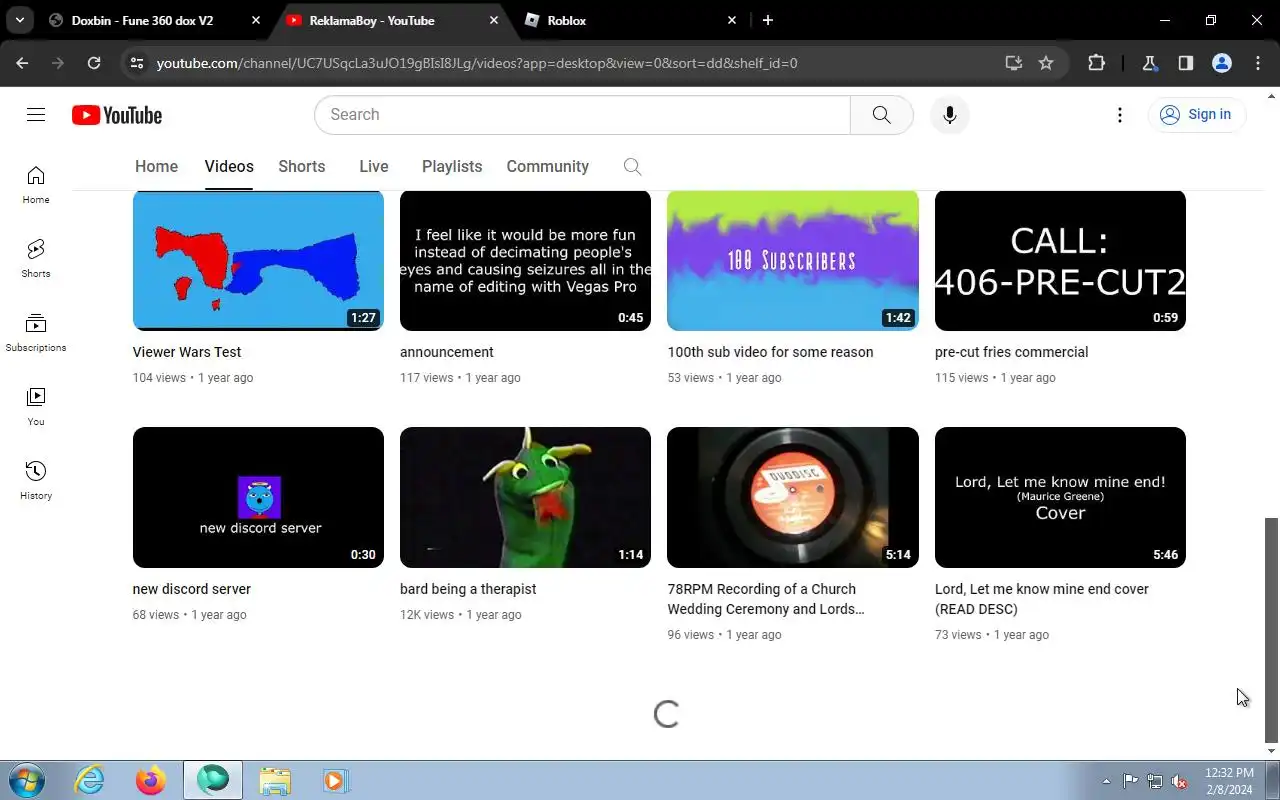Open the channel Playlists tab
This screenshot has height=800, width=1280.
[x=452, y=167]
